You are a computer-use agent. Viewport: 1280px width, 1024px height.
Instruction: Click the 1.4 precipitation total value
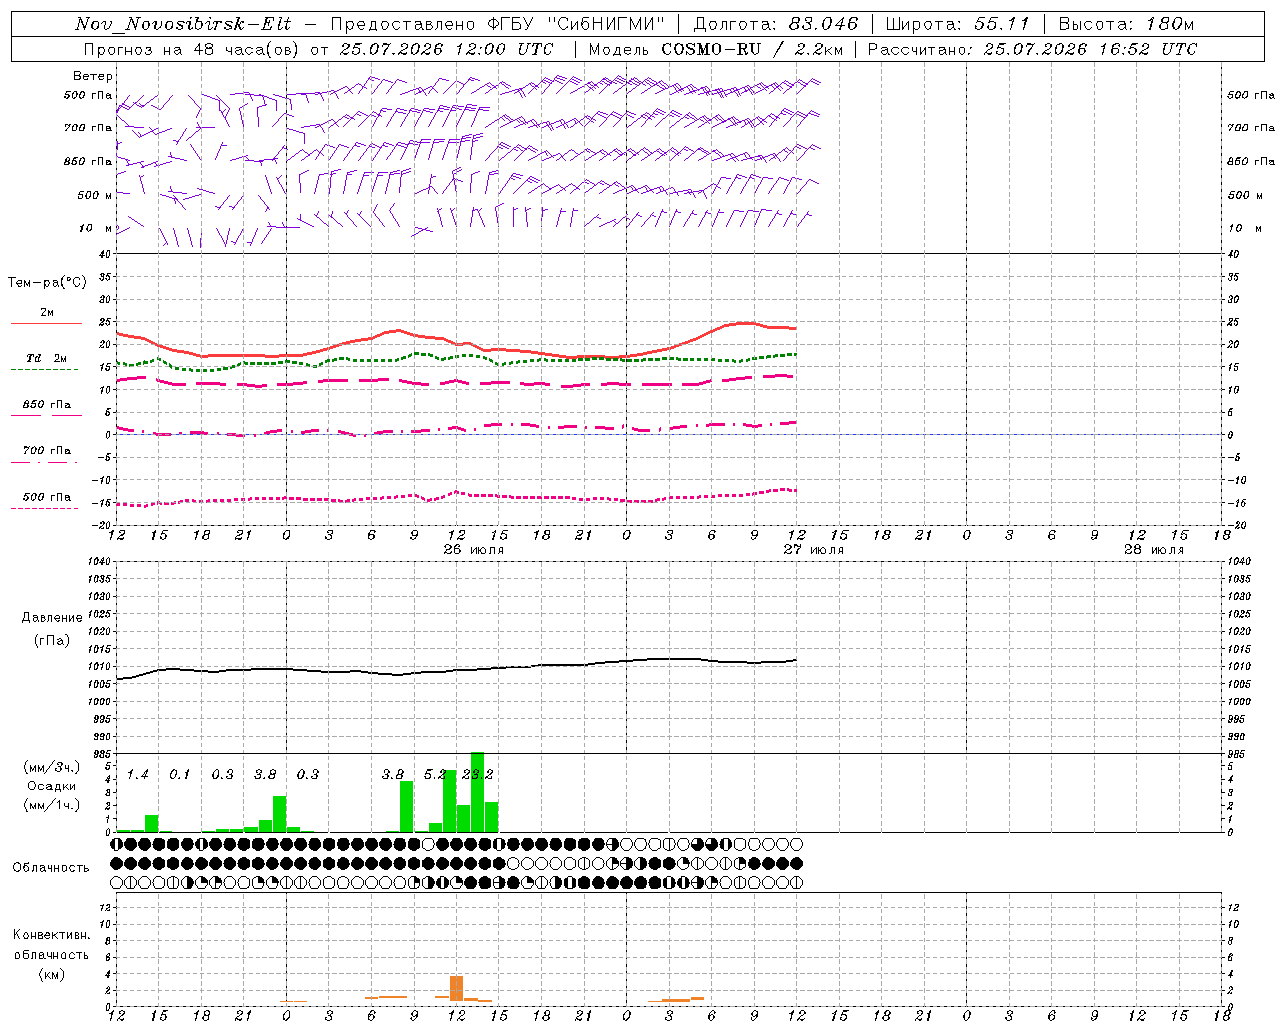click(x=137, y=774)
